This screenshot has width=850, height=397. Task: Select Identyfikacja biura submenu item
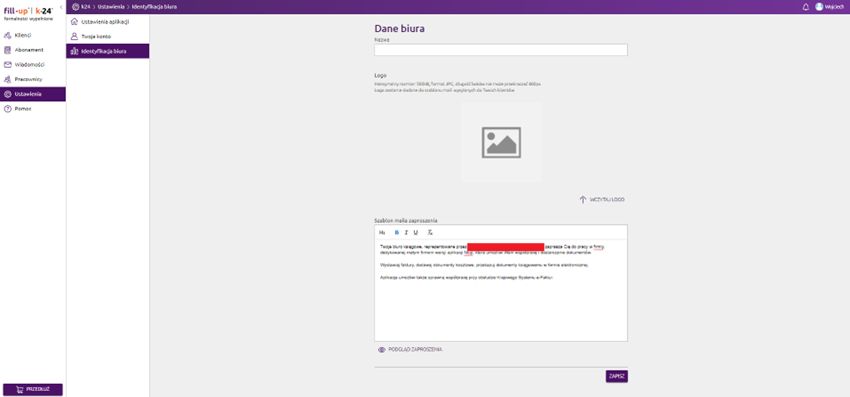click(x=107, y=51)
